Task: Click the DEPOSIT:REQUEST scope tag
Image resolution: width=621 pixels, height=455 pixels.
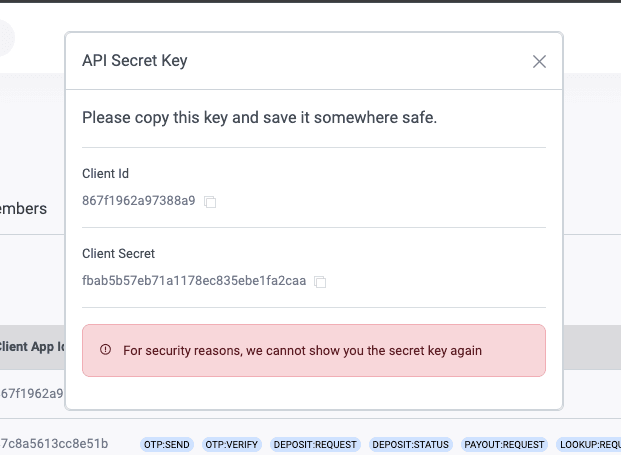Action: (315, 445)
